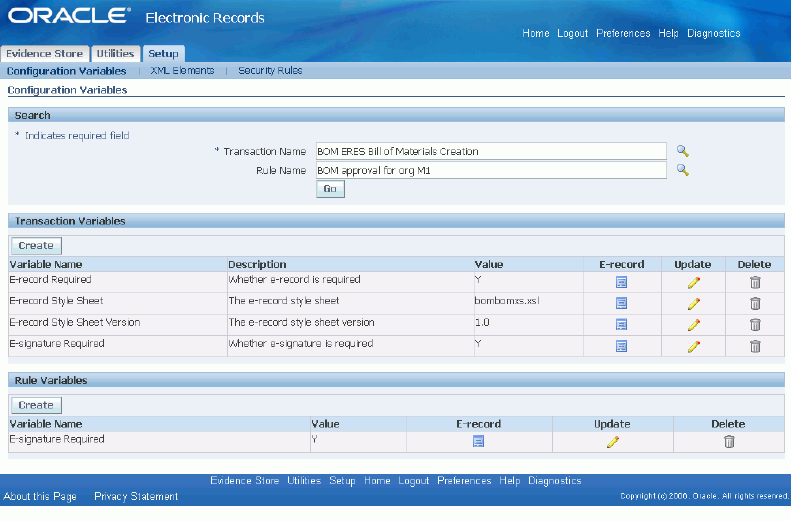
Task: Edit E-record Required variable with pencil icon
Action: pos(694,282)
